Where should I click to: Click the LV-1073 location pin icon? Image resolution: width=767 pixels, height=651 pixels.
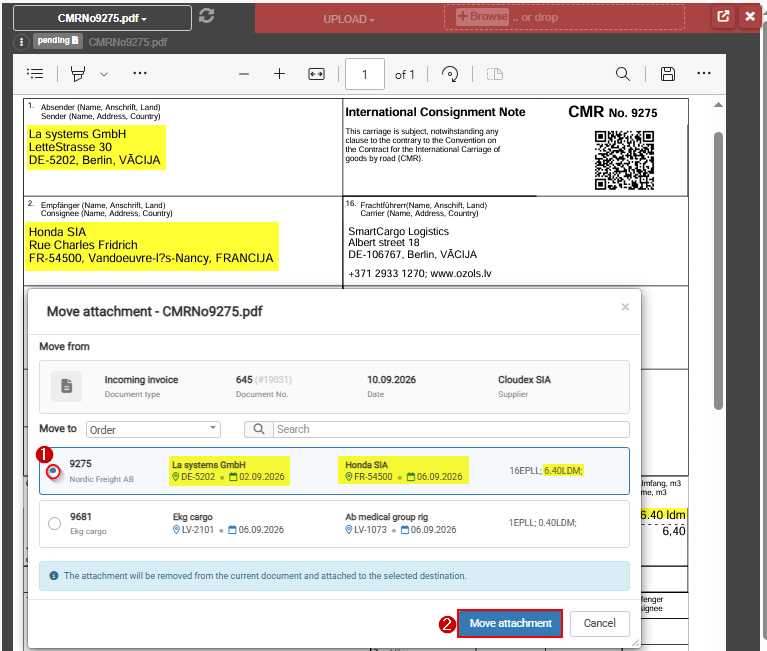coord(349,530)
